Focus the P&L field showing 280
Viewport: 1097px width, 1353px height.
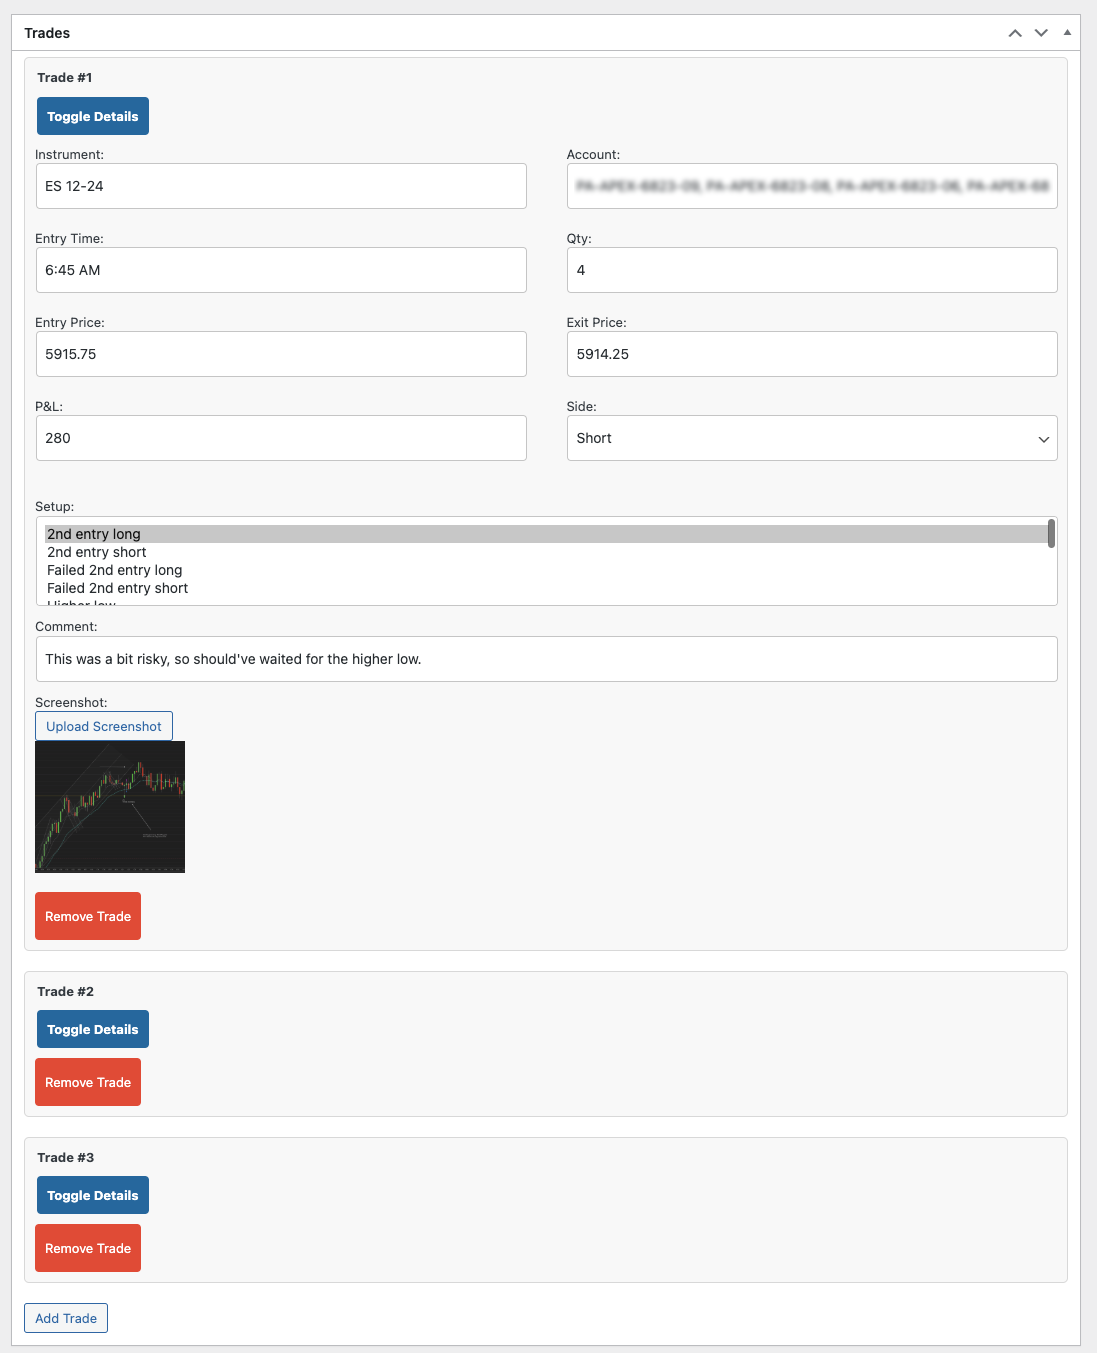(281, 438)
